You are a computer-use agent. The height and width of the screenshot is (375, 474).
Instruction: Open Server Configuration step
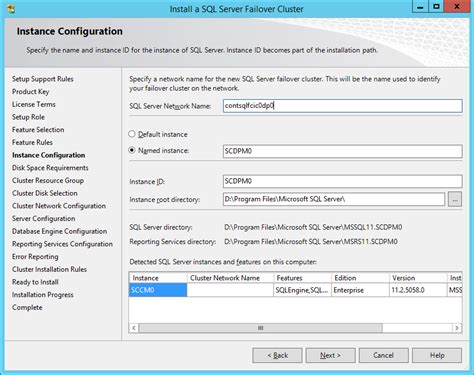(x=44, y=219)
